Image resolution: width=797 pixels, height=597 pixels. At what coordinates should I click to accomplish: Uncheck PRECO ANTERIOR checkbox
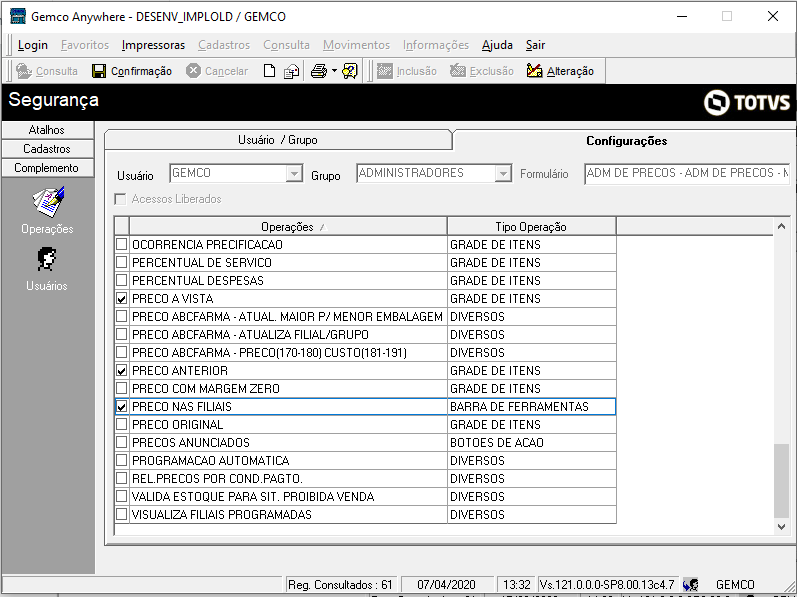(x=121, y=370)
